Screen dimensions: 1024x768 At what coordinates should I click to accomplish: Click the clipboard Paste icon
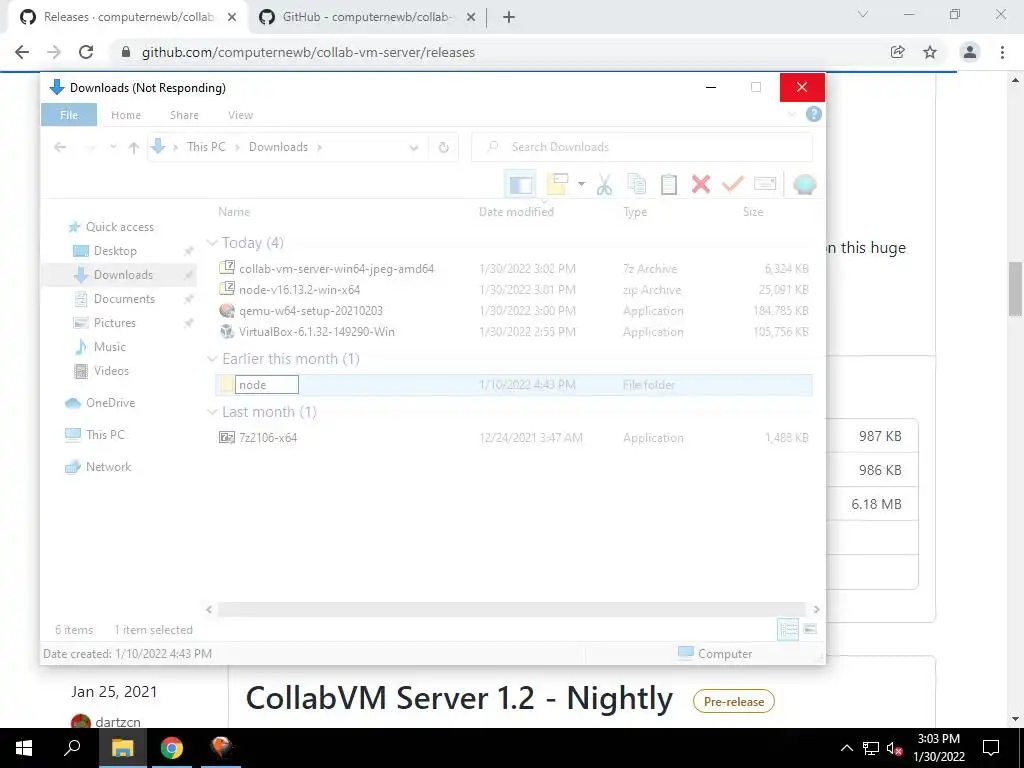click(x=669, y=185)
